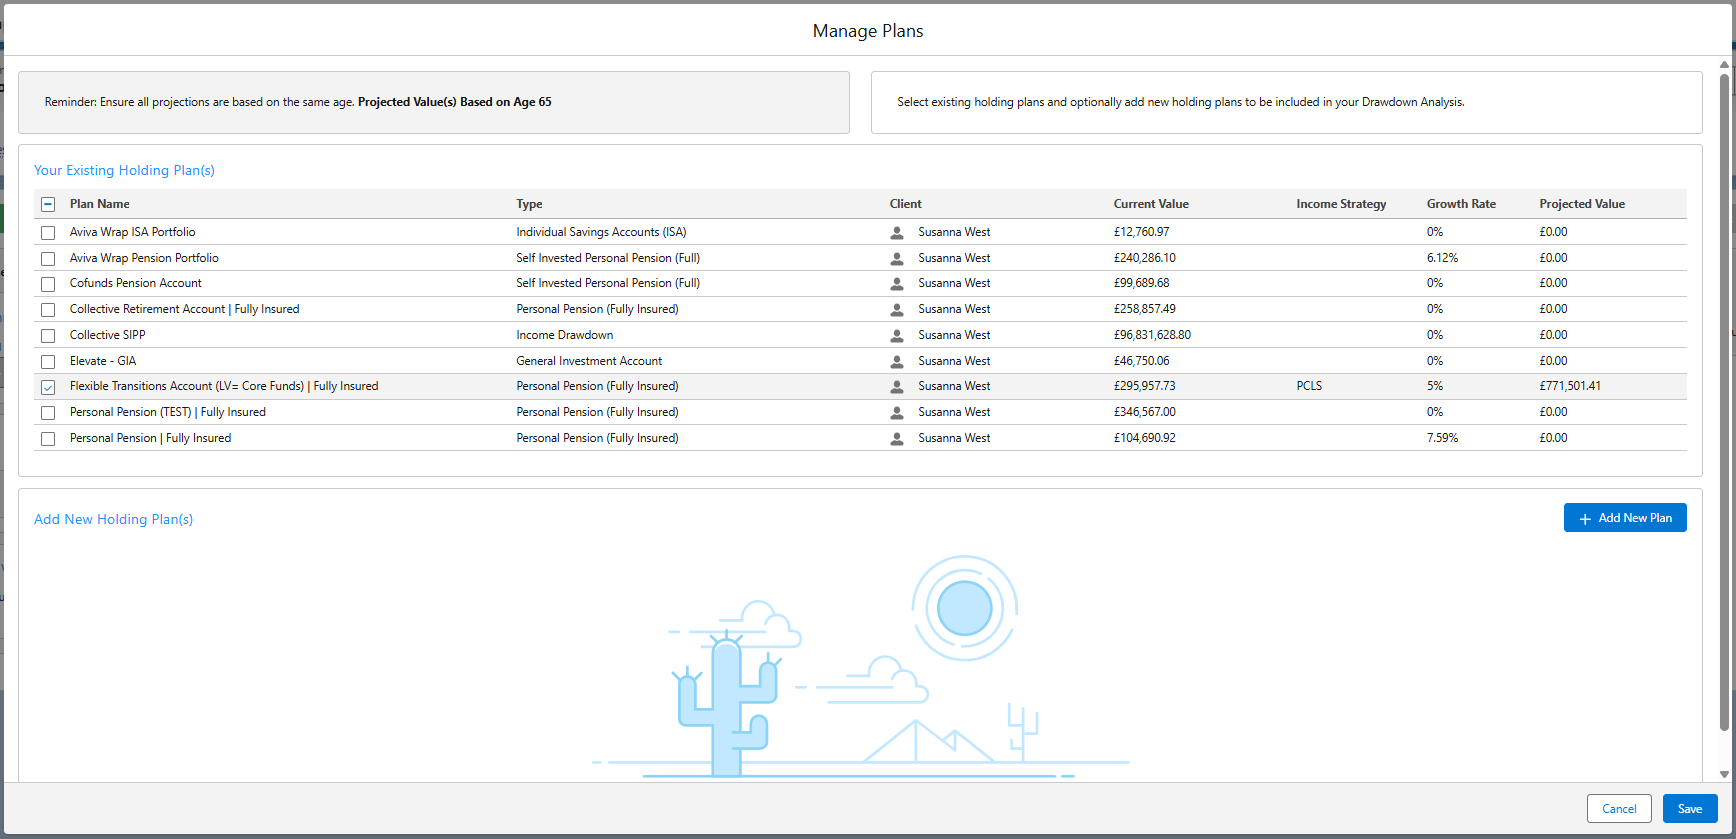Select the Cofunds Pension Account checkbox

(48, 285)
